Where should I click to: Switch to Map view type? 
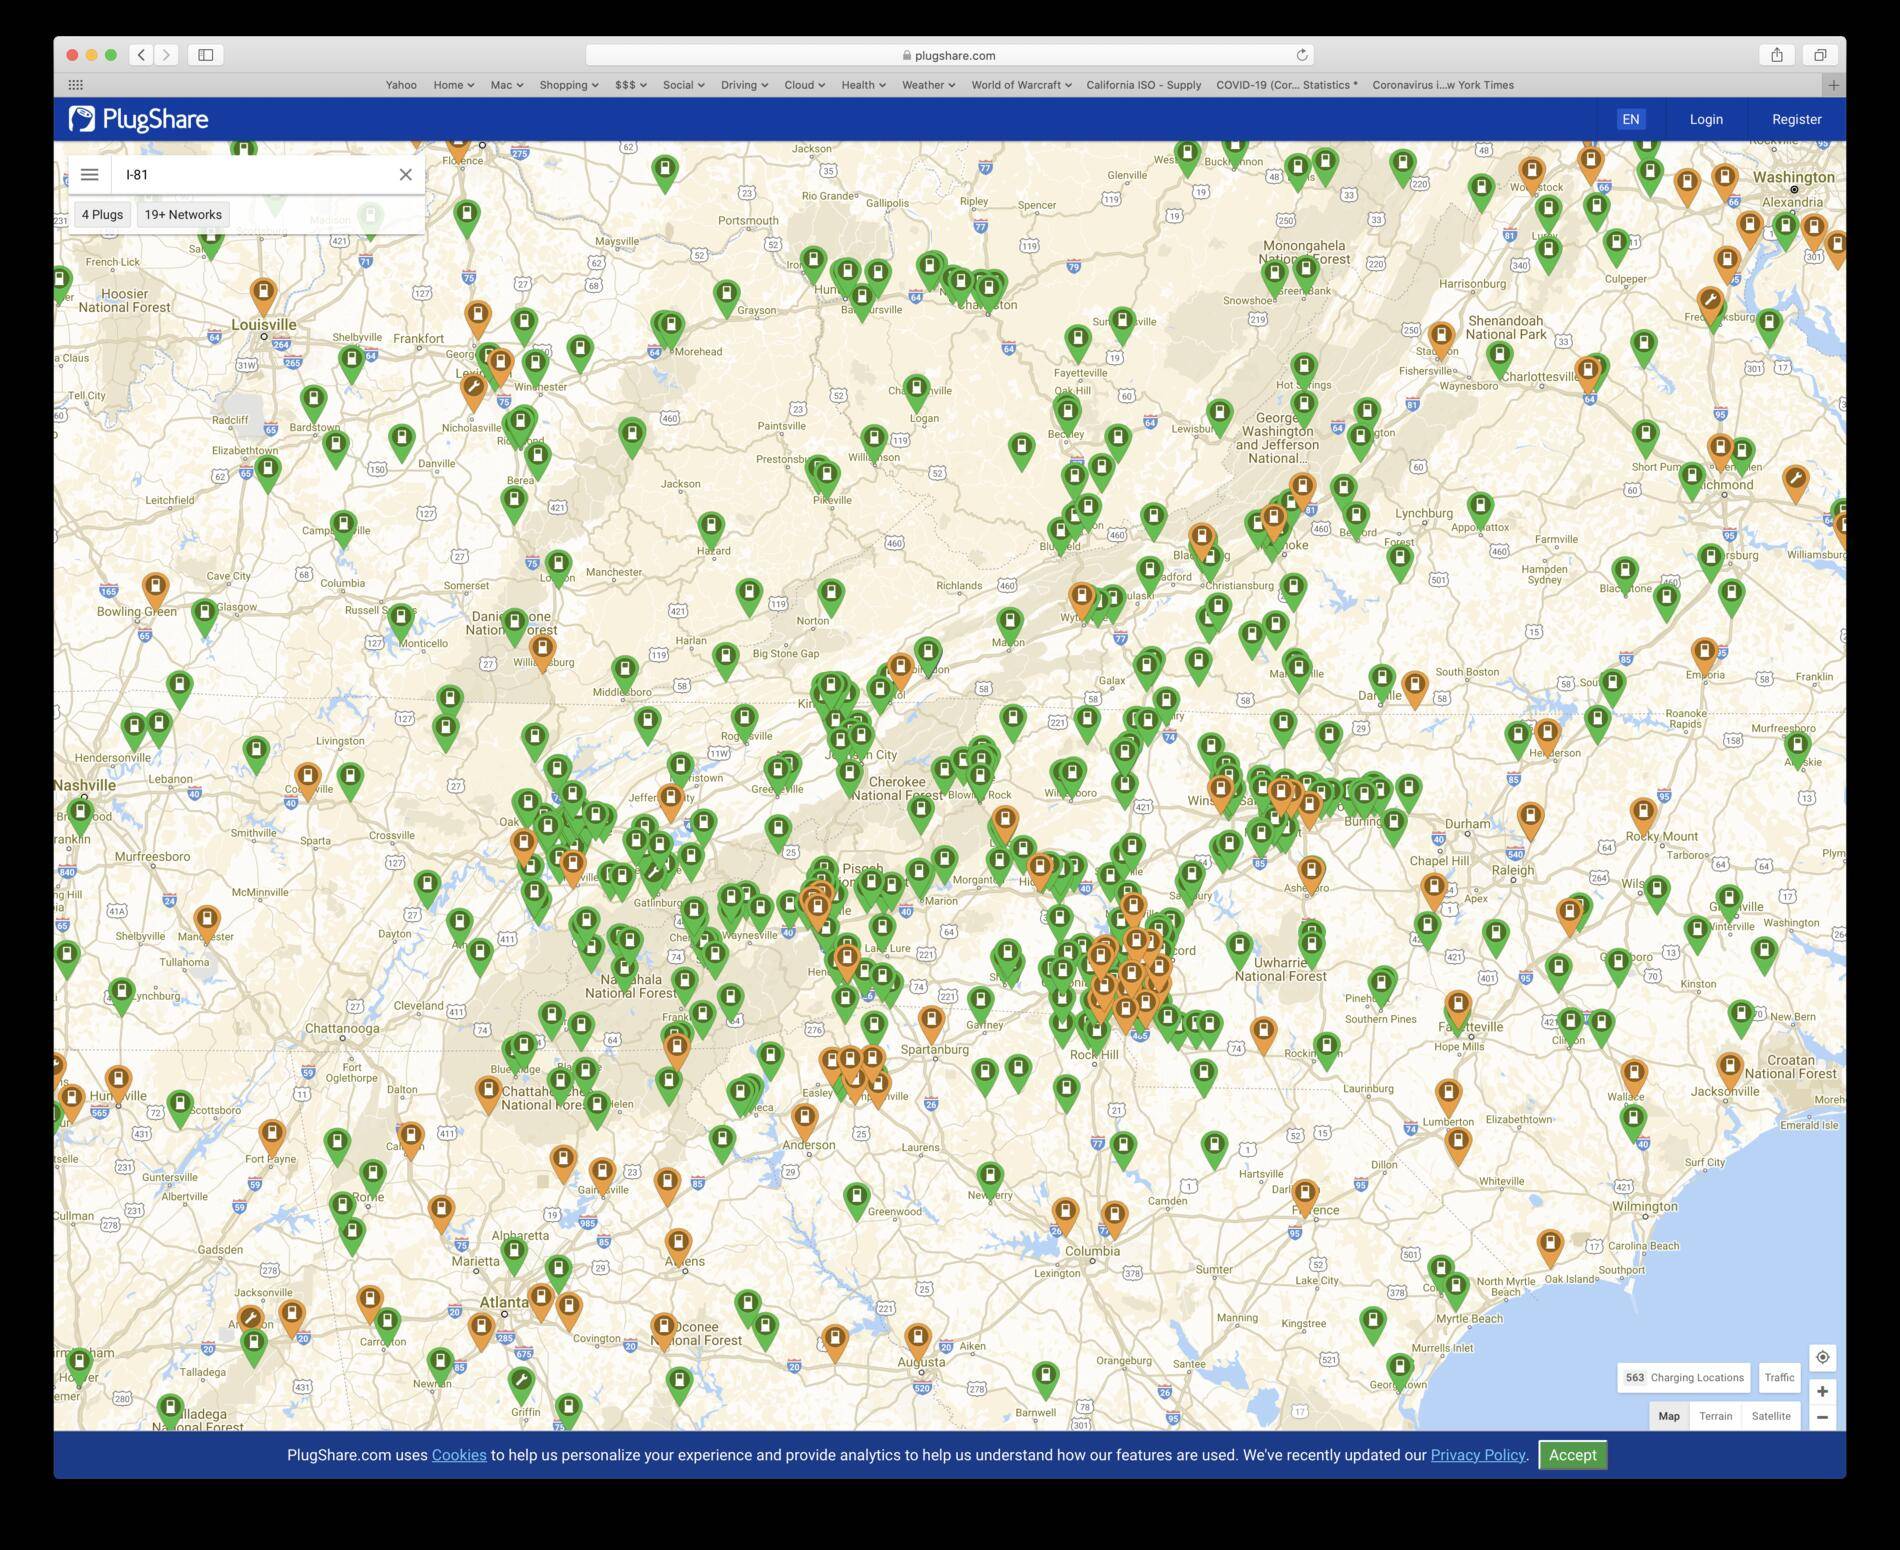(x=1669, y=1416)
